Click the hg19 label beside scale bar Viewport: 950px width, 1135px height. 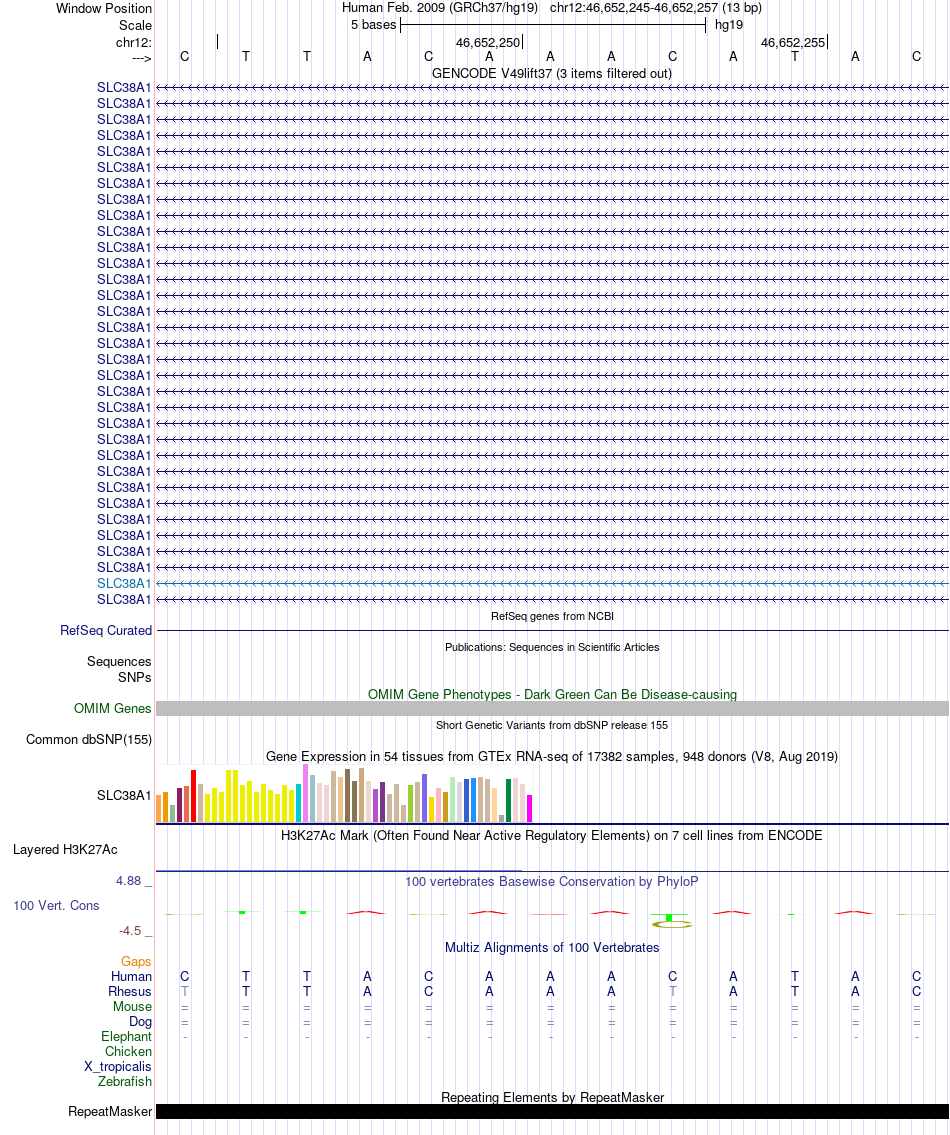728,25
